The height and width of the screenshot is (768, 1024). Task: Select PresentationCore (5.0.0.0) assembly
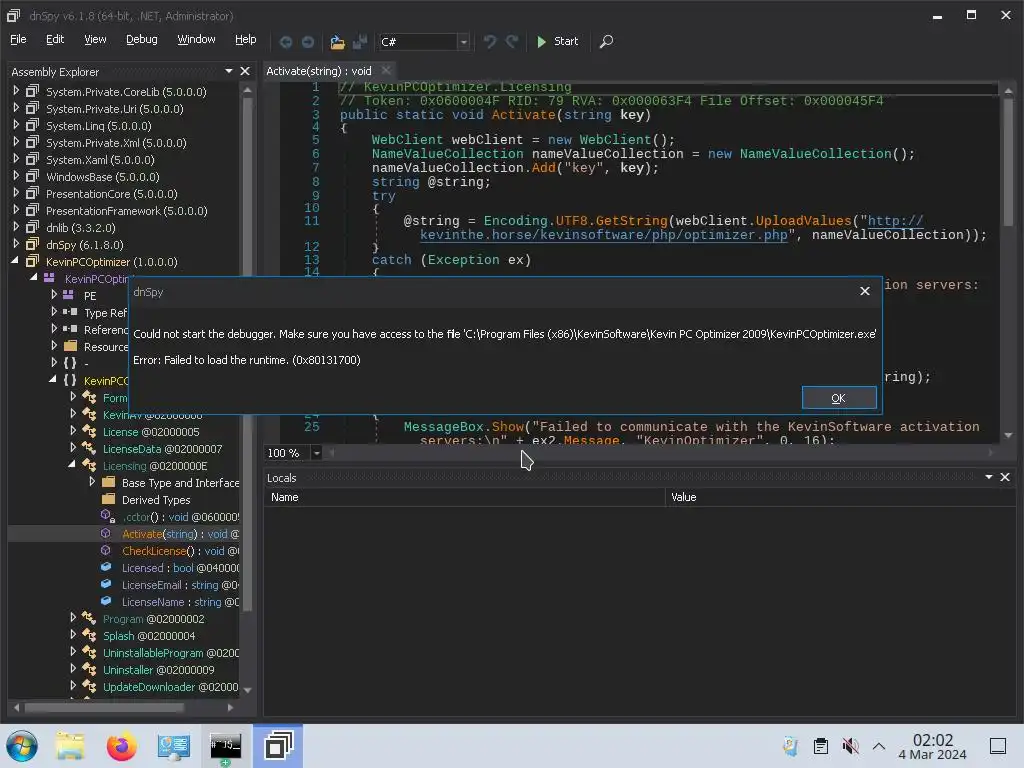(x=112, y=194)
